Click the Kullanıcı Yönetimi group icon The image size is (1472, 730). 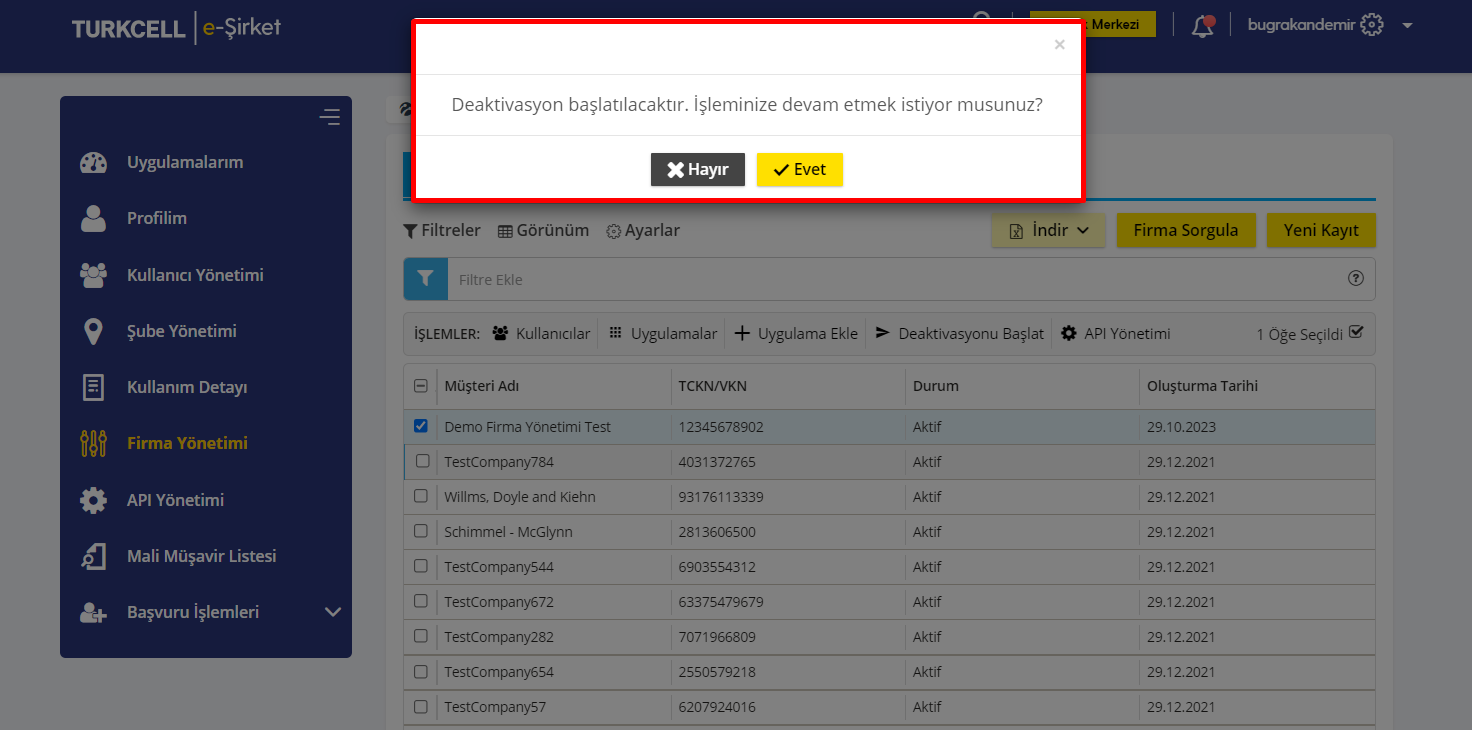pos(93,275)
